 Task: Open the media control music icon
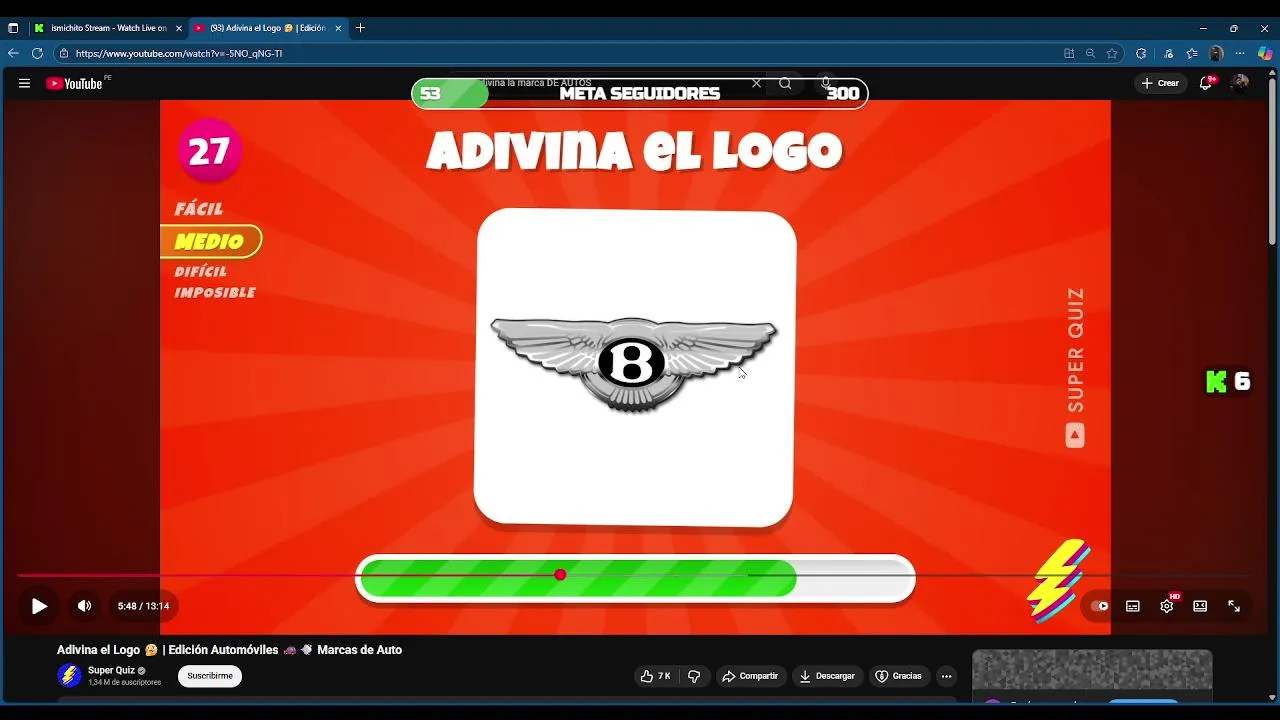[x=1168, y=53]
